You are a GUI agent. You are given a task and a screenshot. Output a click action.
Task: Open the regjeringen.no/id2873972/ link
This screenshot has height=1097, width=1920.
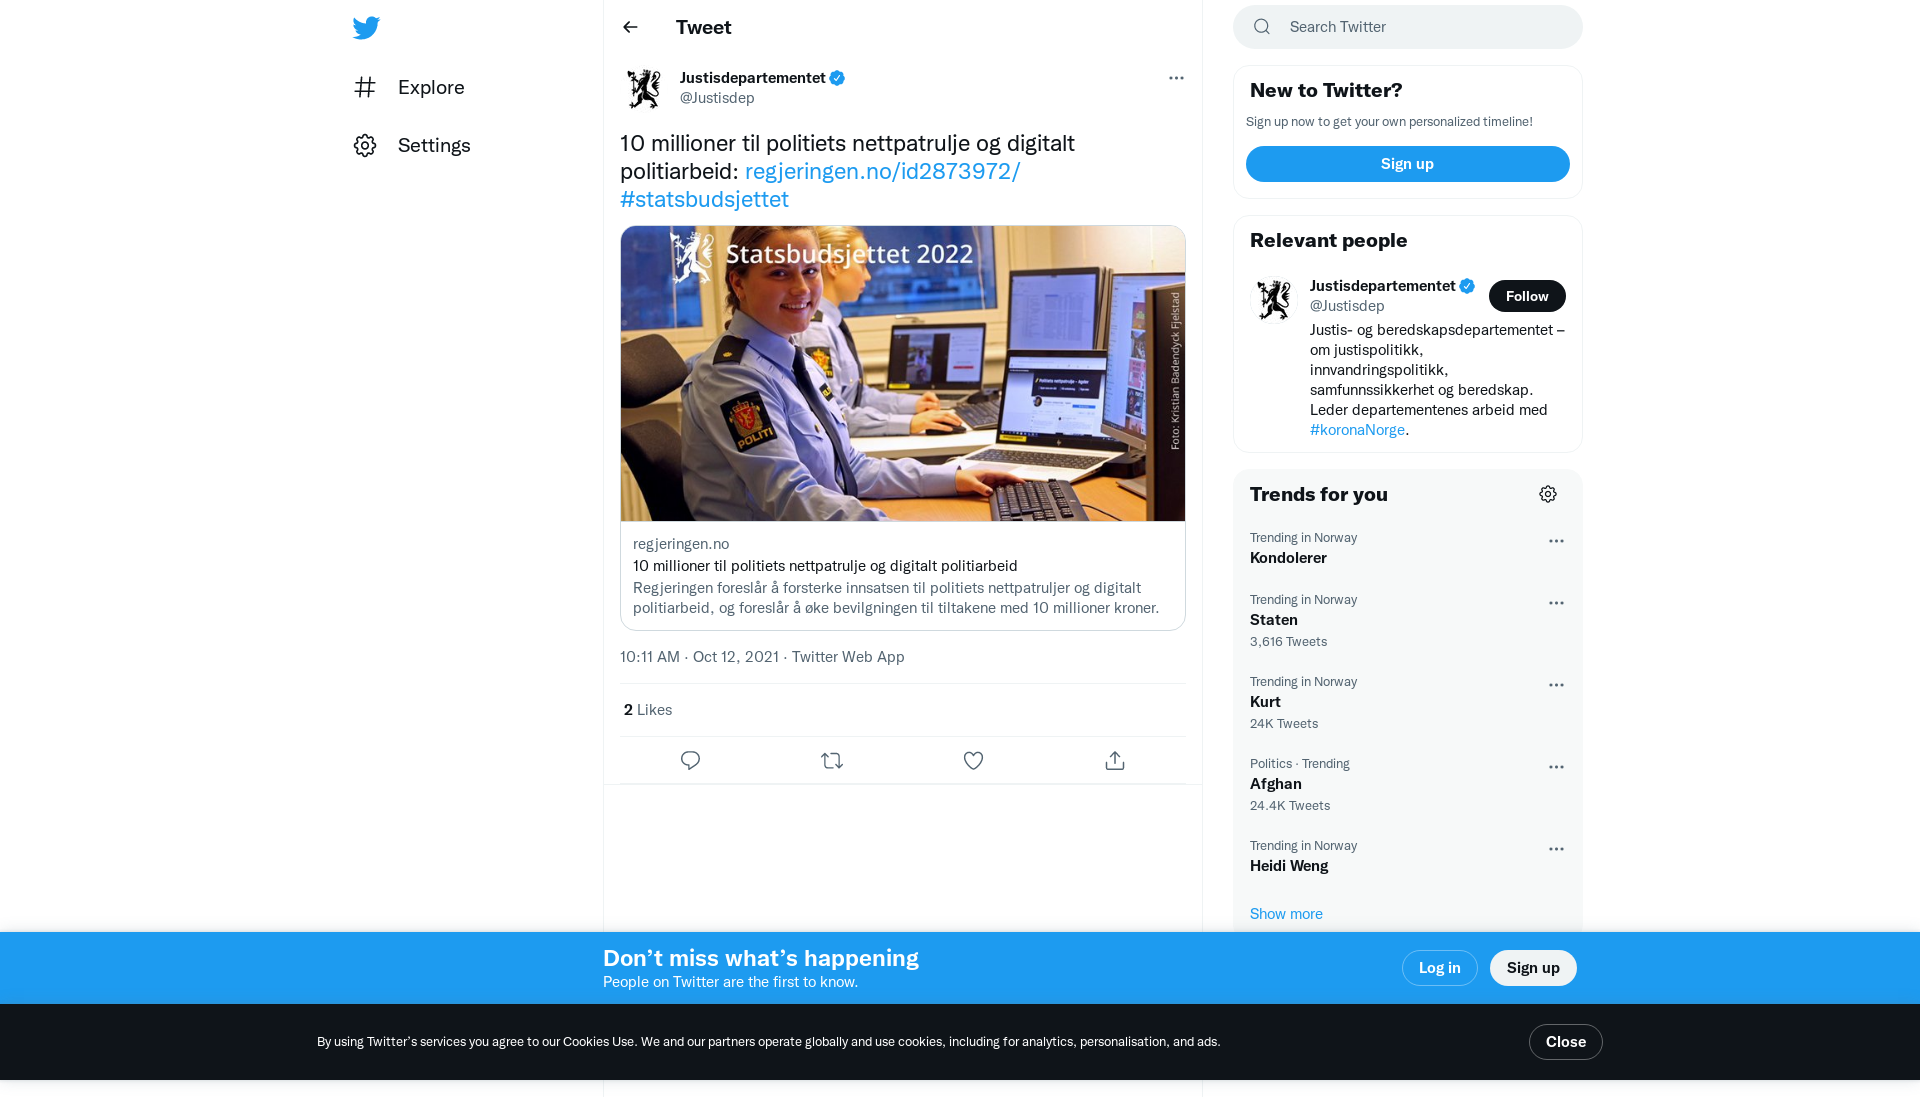(x=882, y=171)
